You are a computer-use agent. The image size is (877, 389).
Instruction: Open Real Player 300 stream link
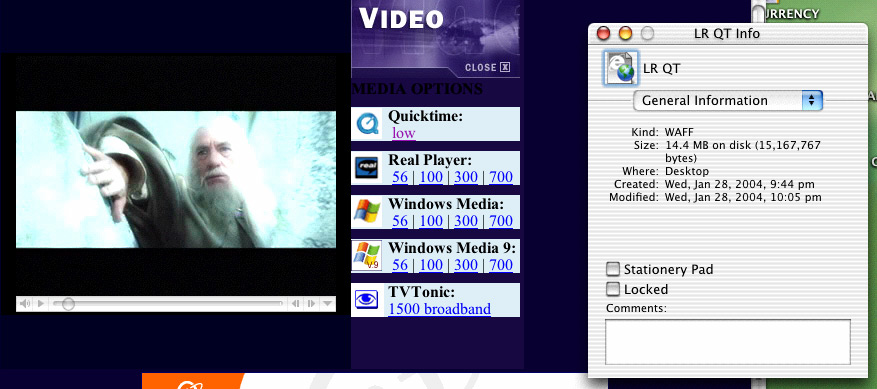[x=466, y=177]
